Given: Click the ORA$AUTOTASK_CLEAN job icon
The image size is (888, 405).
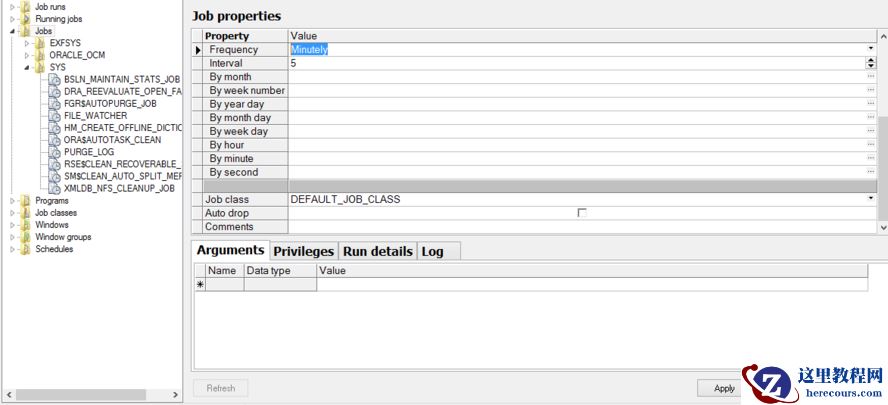Looking at the screenshot, I should (x=54, y=140).
